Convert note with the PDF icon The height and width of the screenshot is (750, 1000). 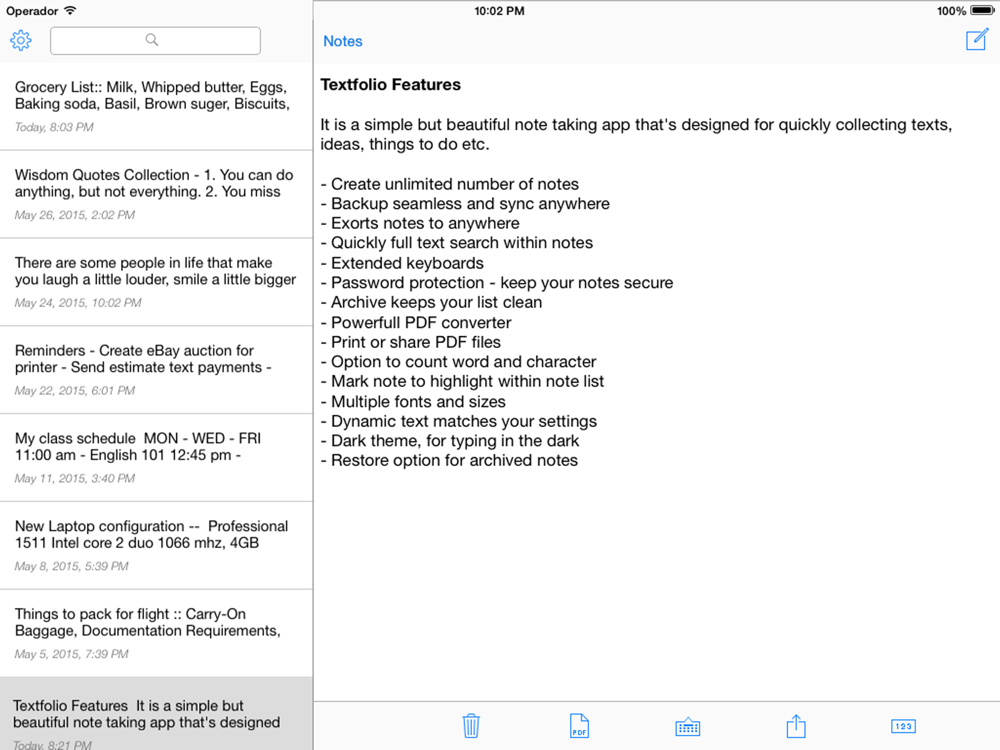tap(579, 726)
